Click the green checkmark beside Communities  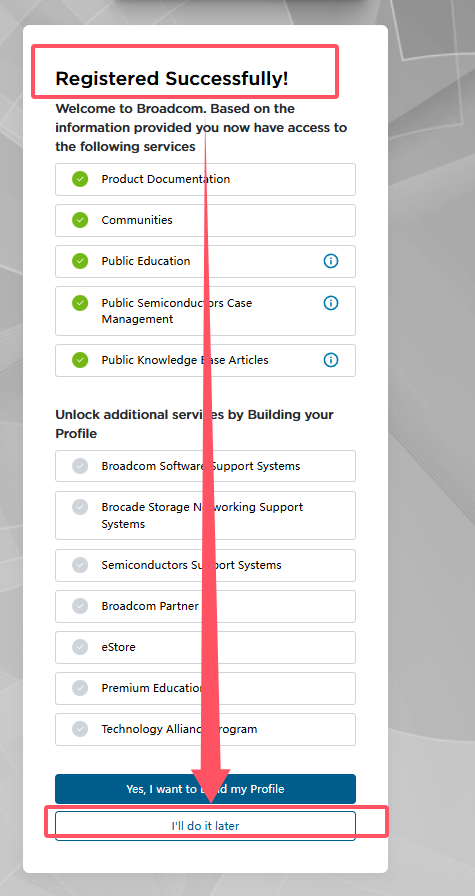pos(80,220)
